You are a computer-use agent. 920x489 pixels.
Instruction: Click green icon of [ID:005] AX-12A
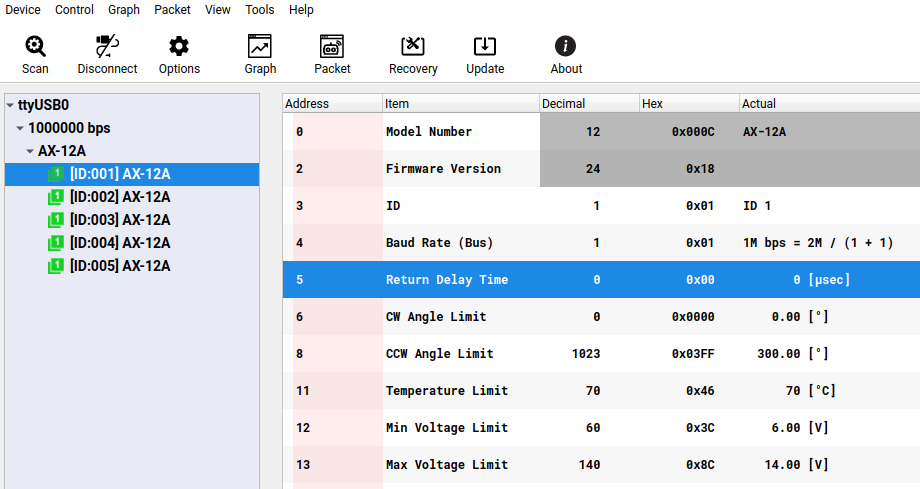pyautogui.click(x=56, y=266)
